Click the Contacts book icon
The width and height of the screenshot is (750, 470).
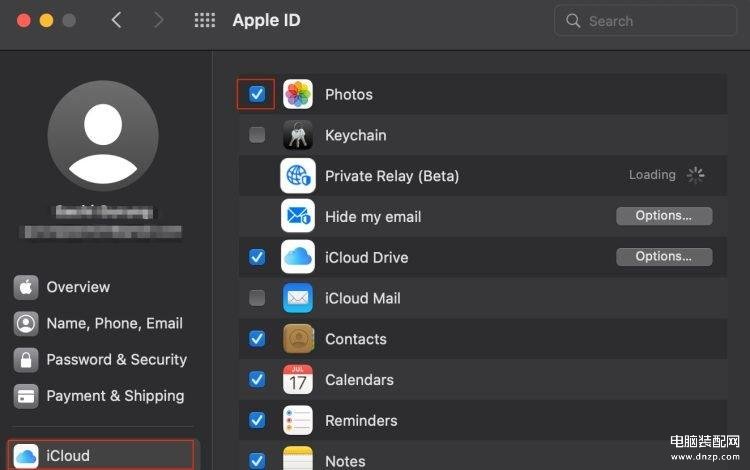(298, 339)
